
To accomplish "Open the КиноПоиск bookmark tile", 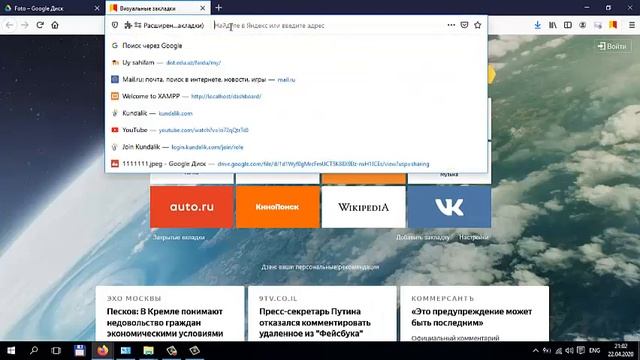I will [x=278, y=207].
